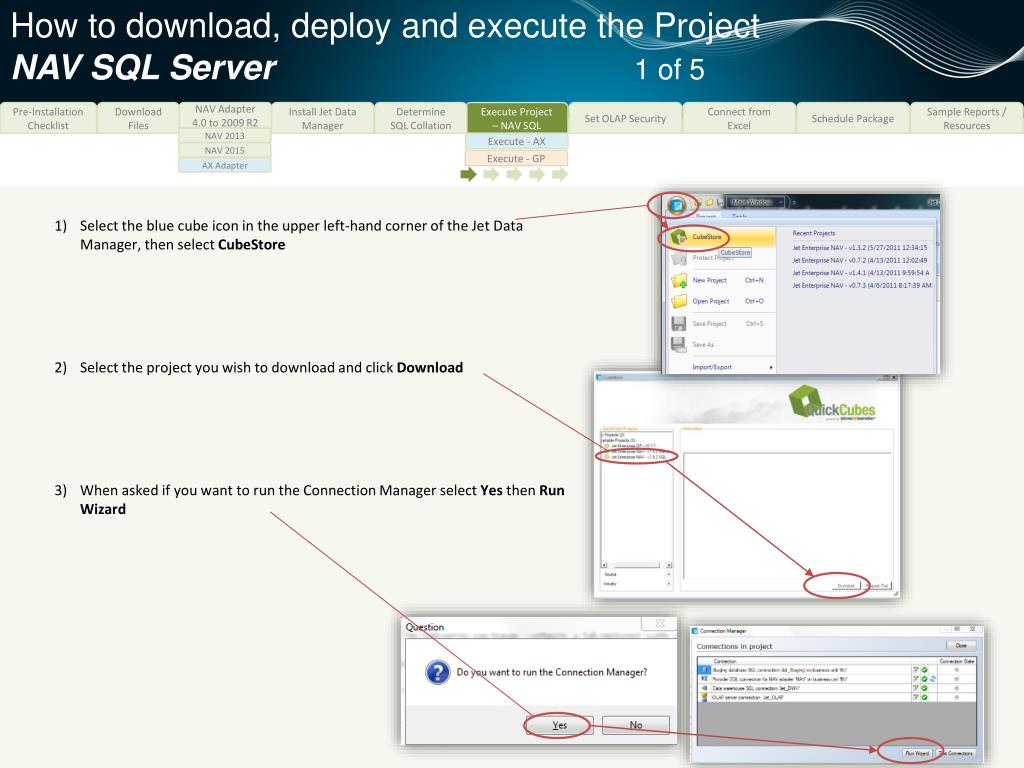
Task: Click blue refresh icon on NAV adapter row
Action: (x=933, y=679)
